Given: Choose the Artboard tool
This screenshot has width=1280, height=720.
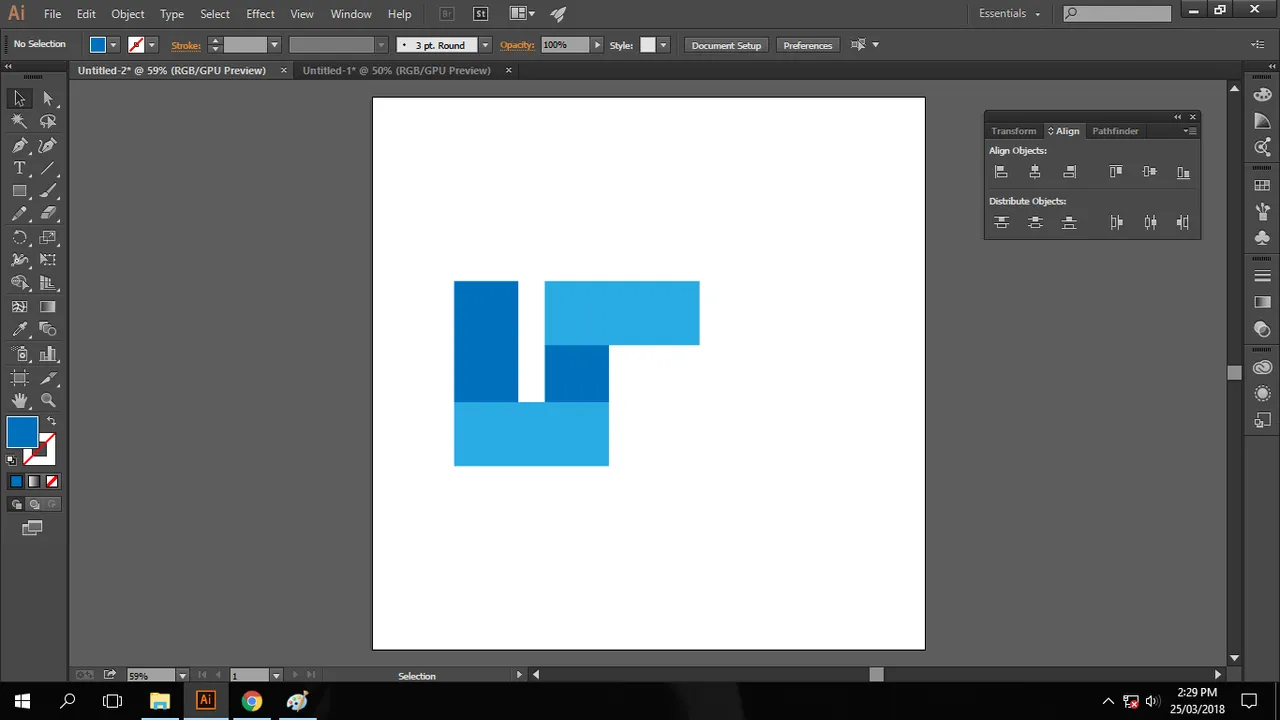Looking at the screenshot, I should point(19,378).
